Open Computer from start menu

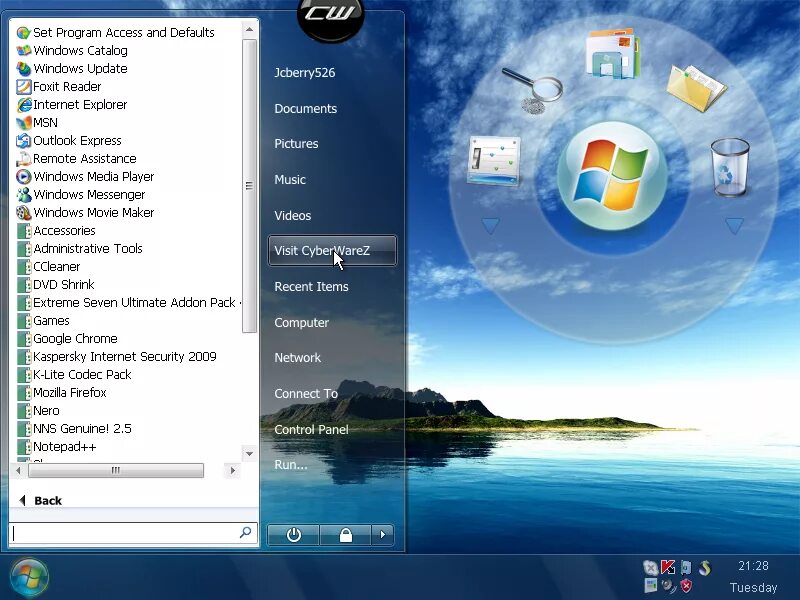tap(302, 322)
